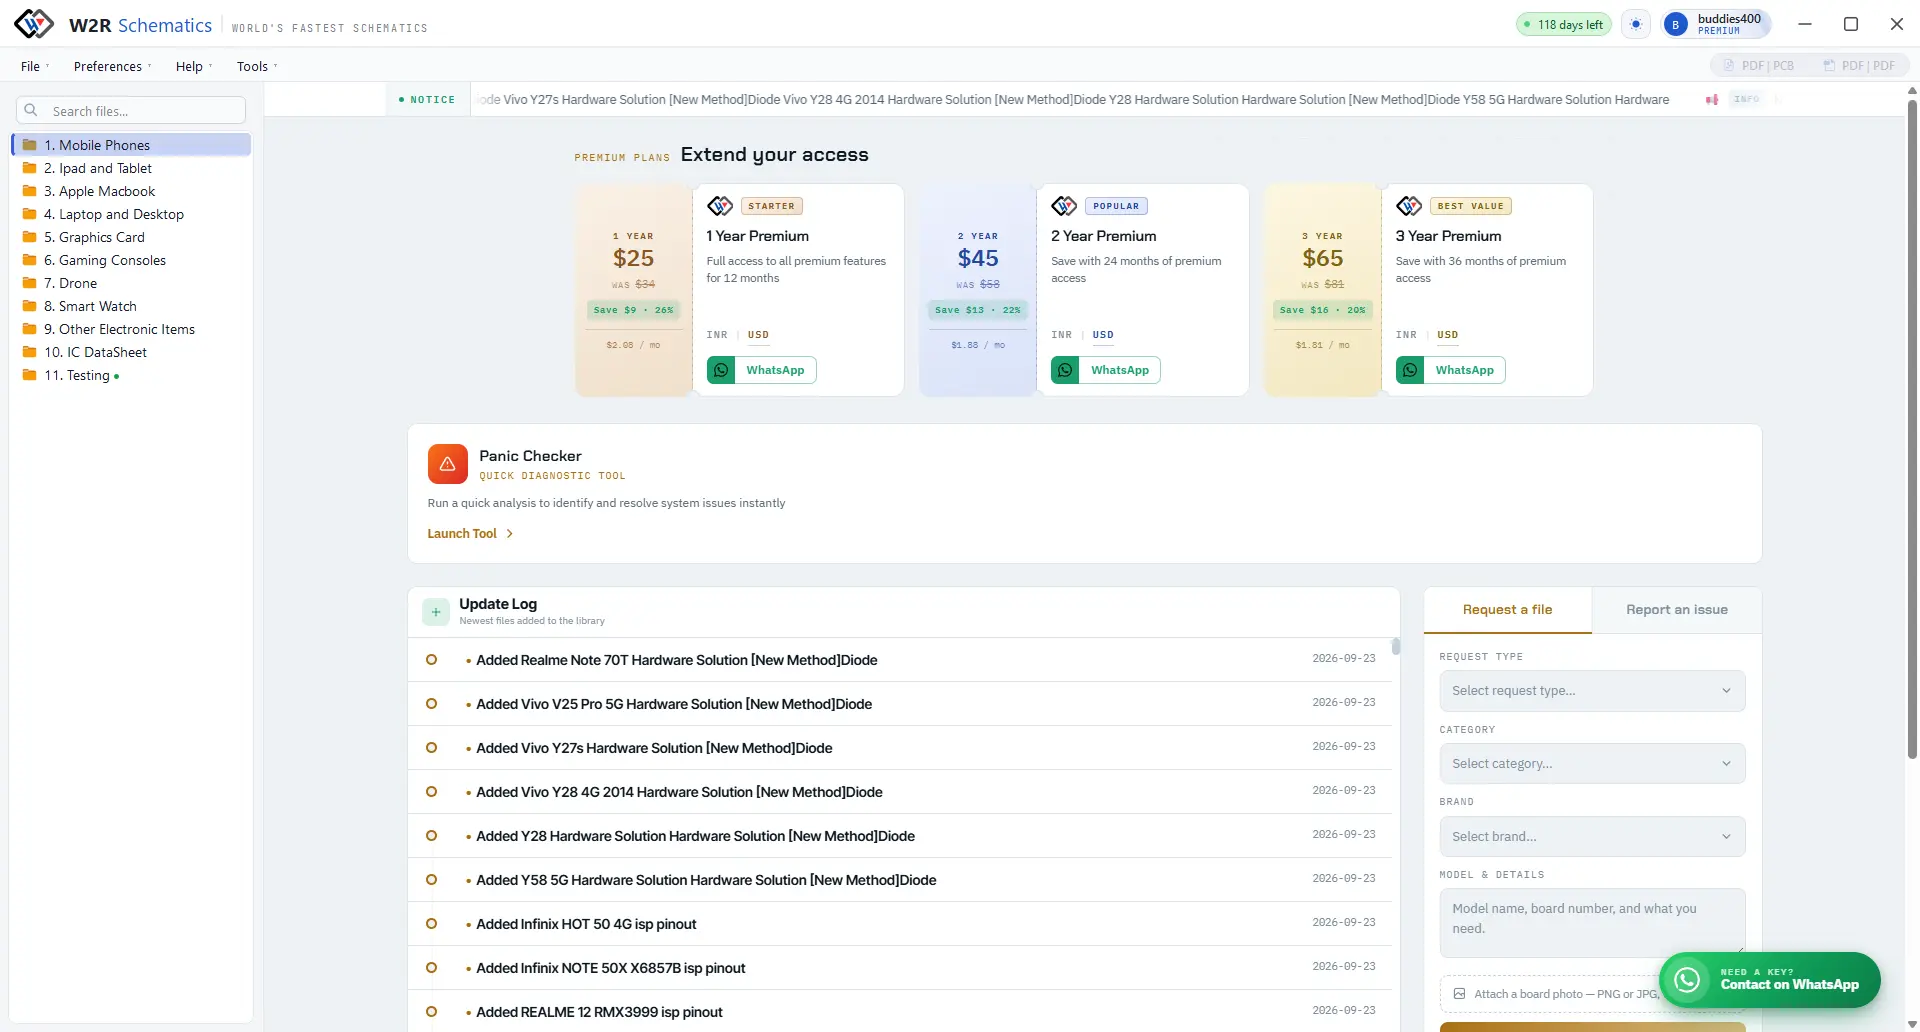Switch the 2 Year Premium price to INR

click(1062, 335)
